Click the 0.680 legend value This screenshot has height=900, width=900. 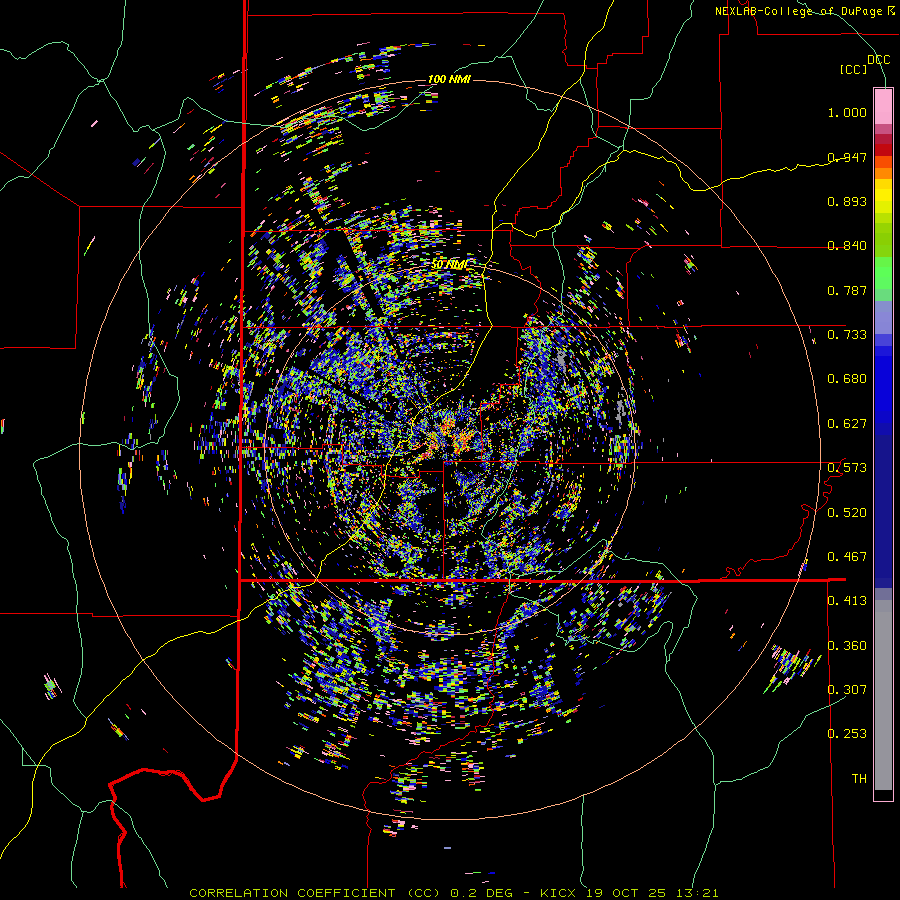[x=847, y=379]
